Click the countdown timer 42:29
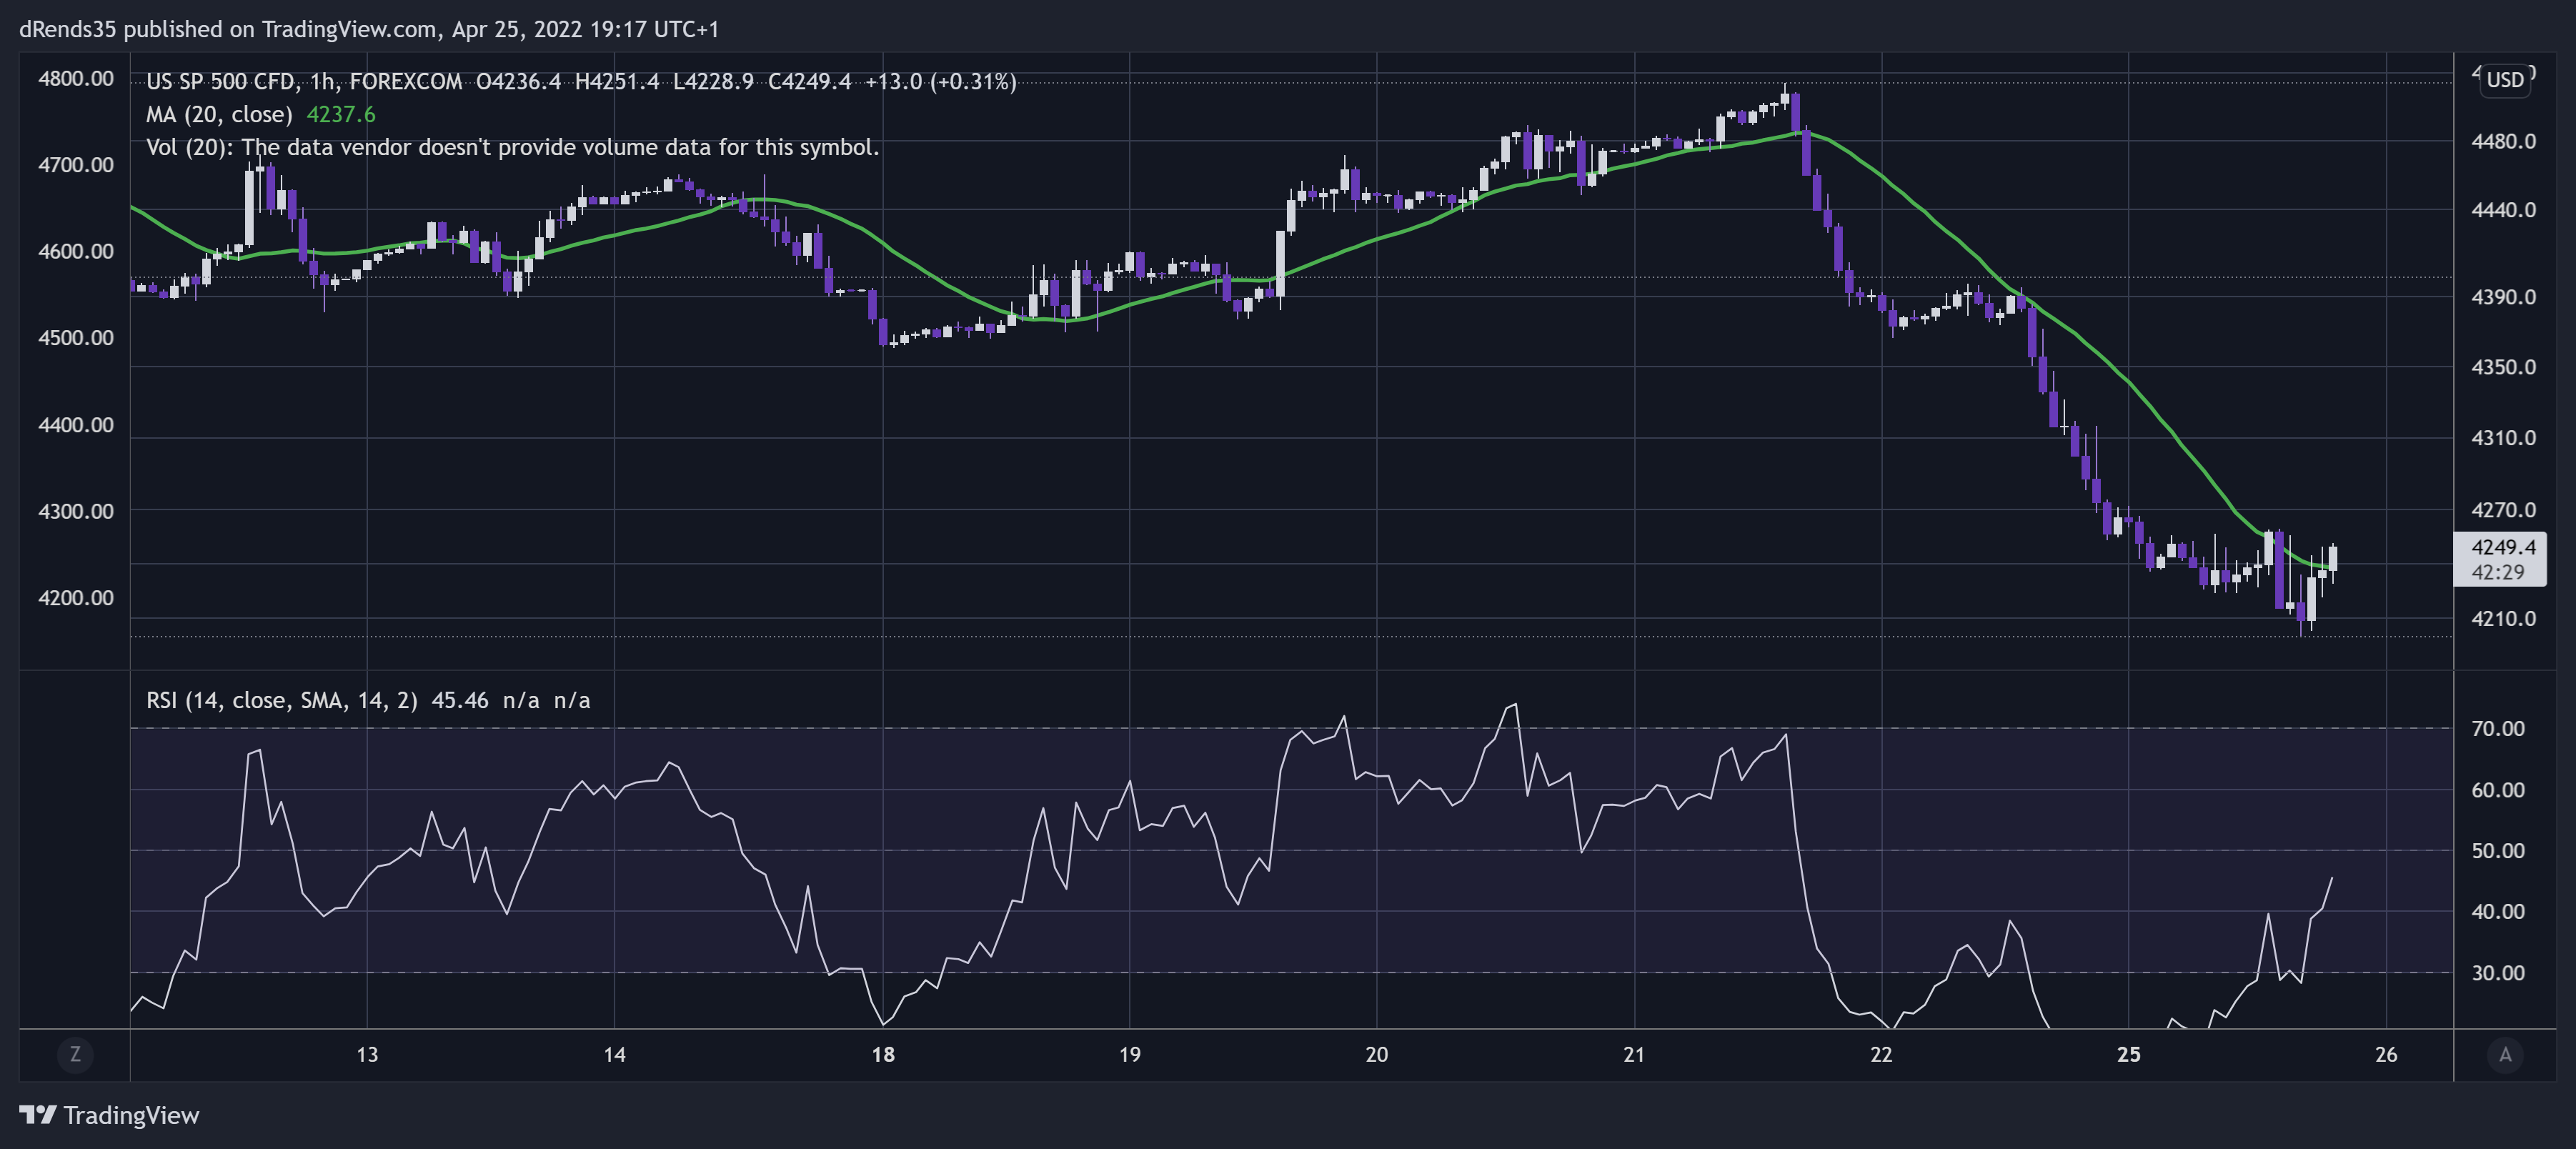 click(x=2498, y=572)
